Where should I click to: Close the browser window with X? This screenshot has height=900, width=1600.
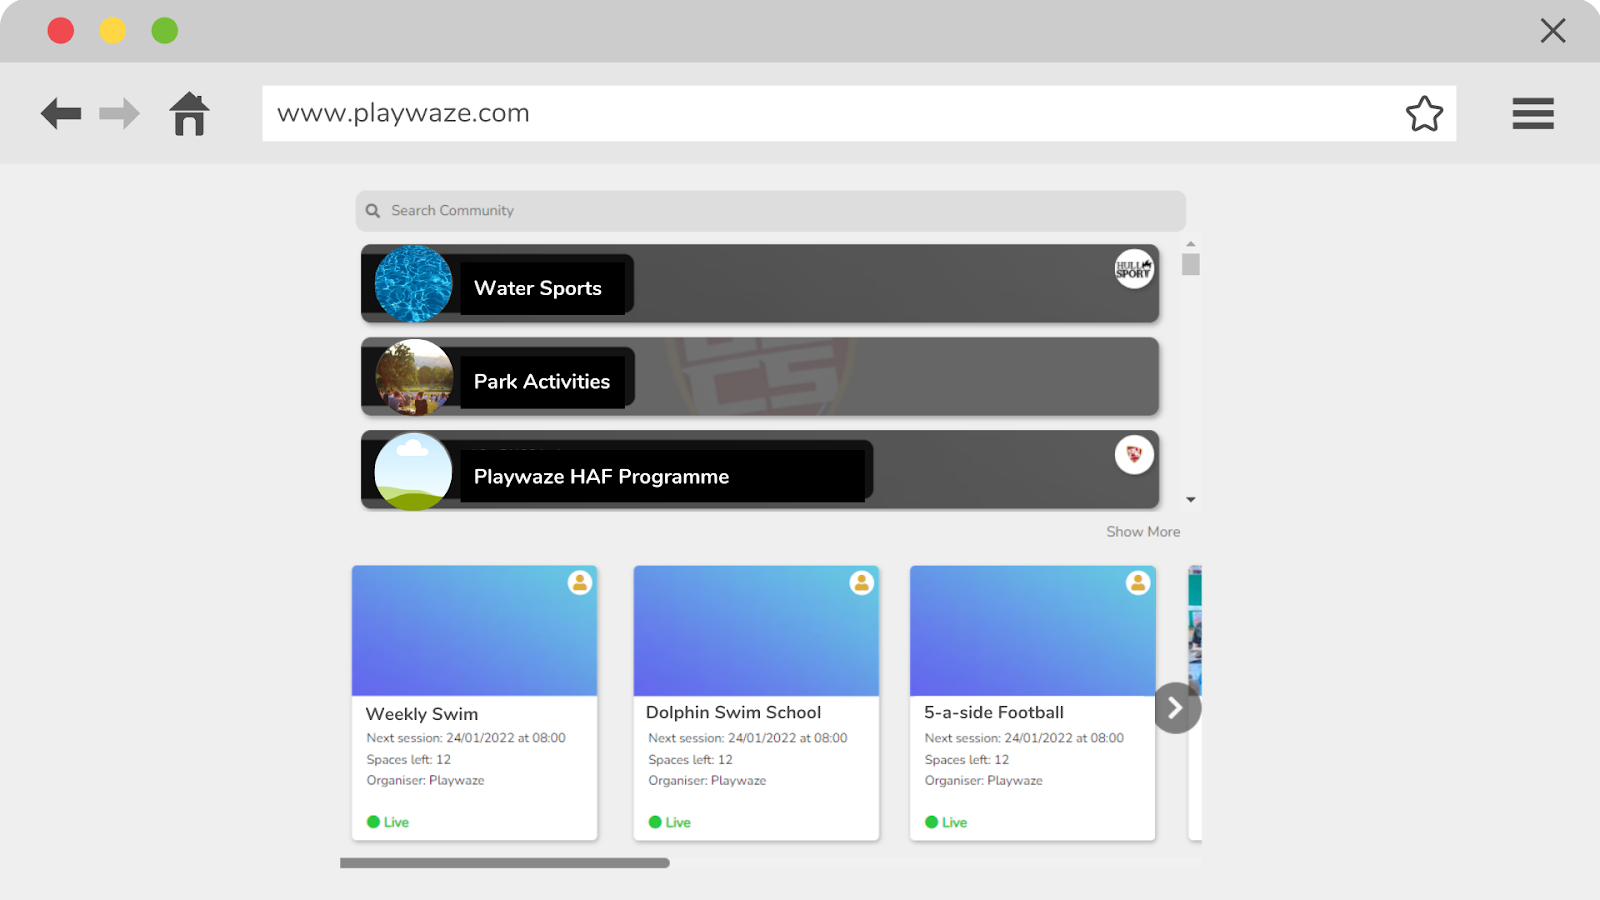pyautogui.click(x=1553, y=31)
